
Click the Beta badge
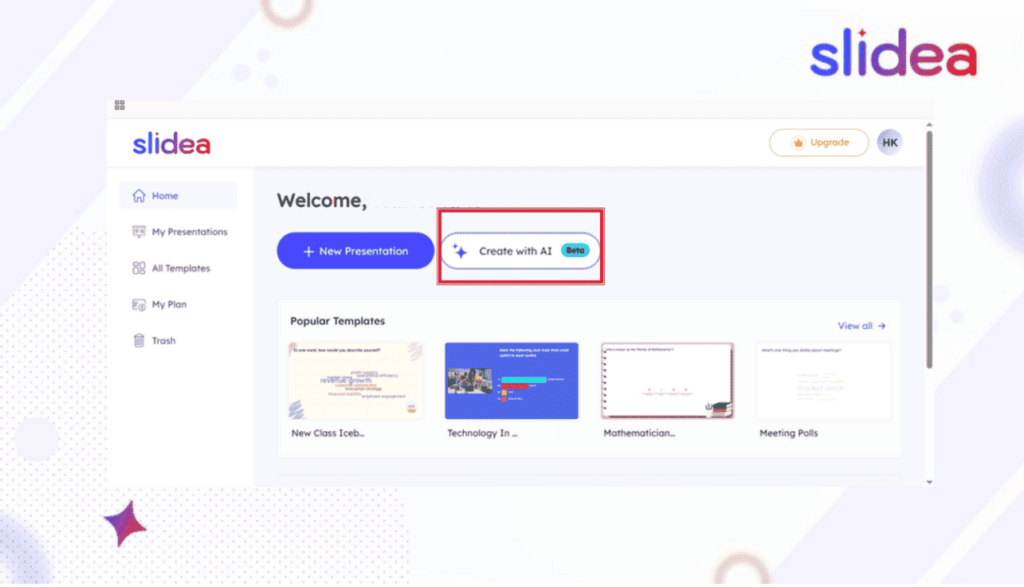click(575, 251)
